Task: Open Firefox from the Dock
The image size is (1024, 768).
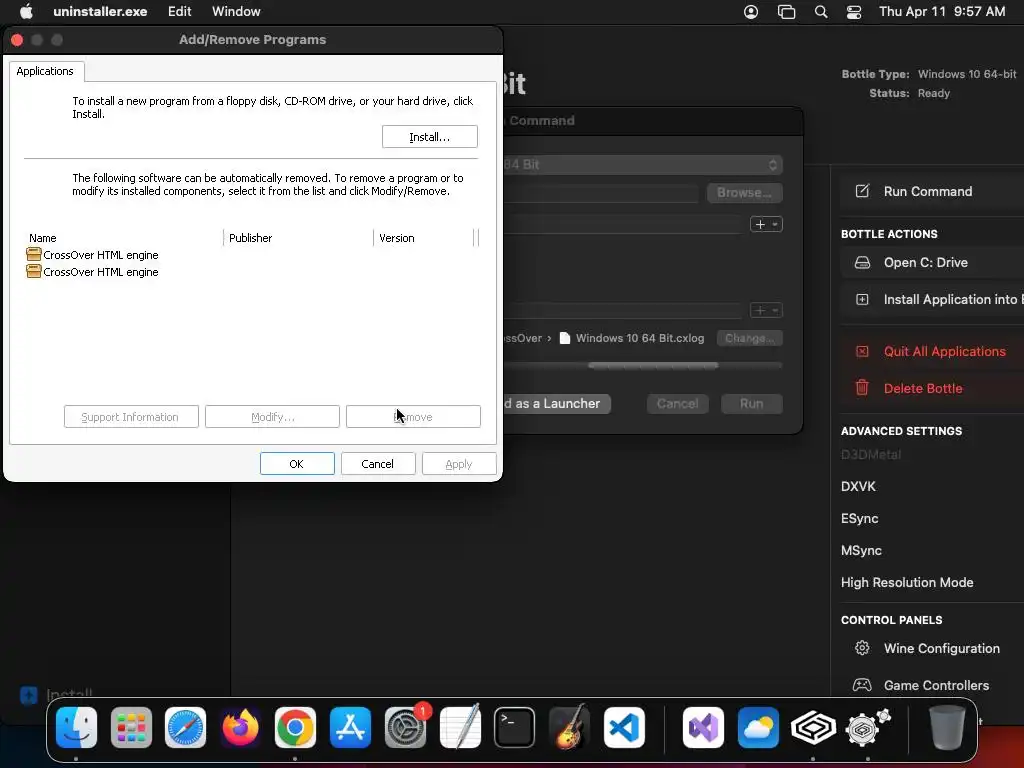Action: 240,728
